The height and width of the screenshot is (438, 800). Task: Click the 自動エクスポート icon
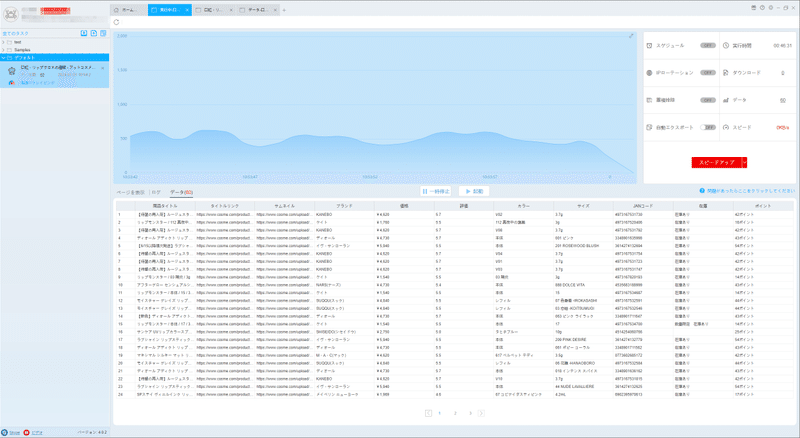point(649,127)
